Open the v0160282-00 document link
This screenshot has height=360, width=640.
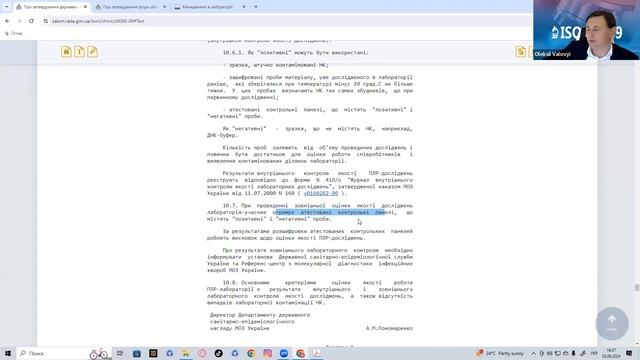(x=320, y=193)
